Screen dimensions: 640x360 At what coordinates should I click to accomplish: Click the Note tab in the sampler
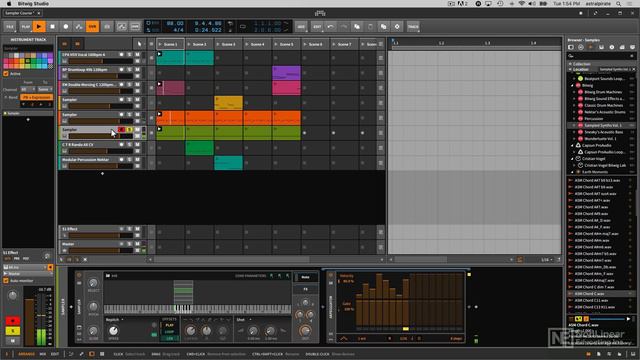pos(306,277)
